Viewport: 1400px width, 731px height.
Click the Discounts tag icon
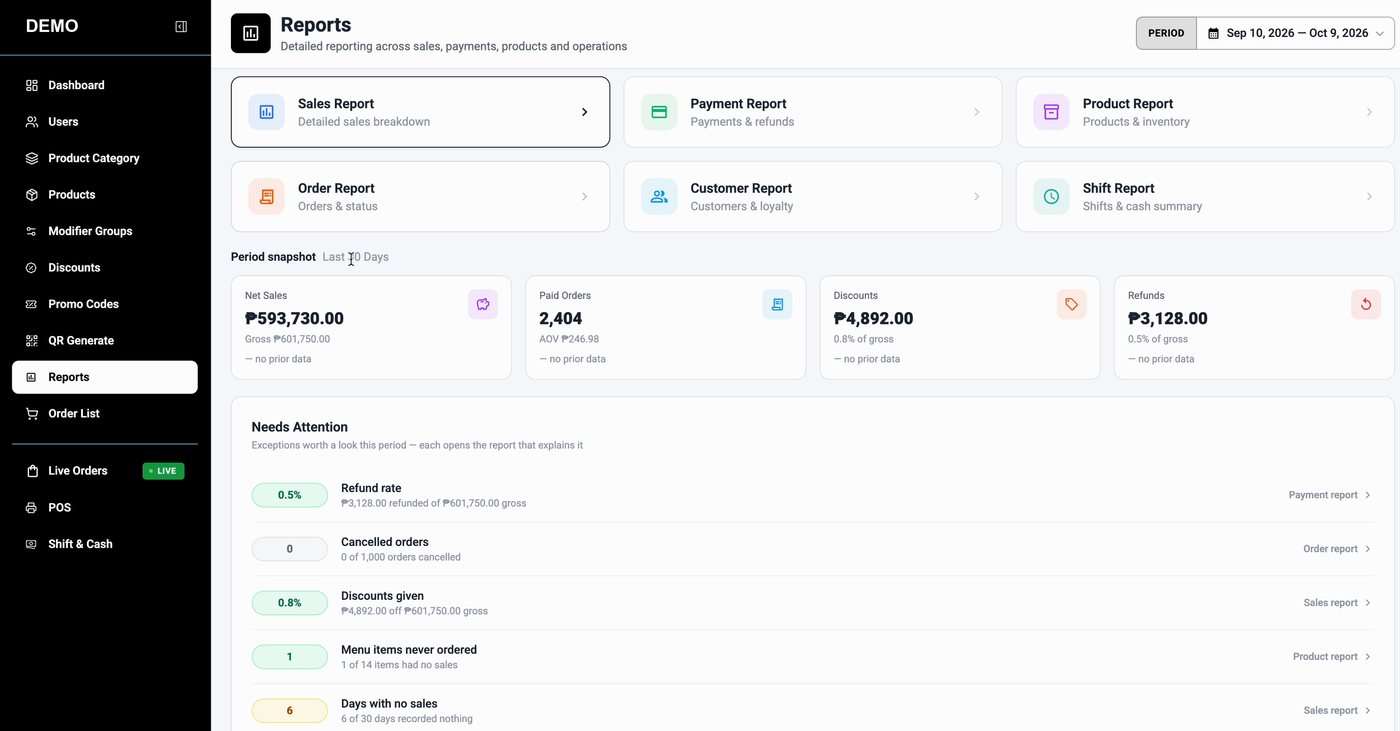[1071, 304]
